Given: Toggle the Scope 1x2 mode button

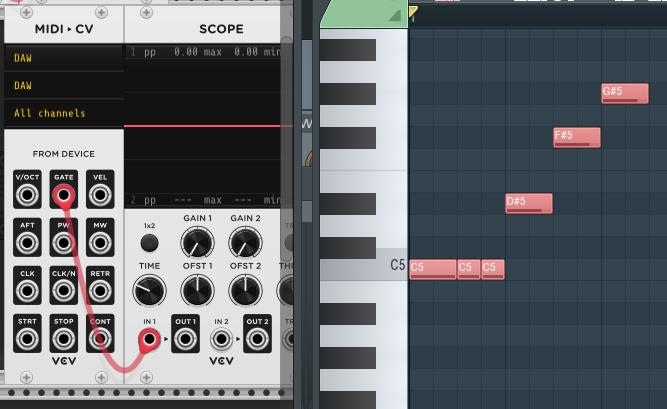Looking at the screenshot, I should click(149, 243).
